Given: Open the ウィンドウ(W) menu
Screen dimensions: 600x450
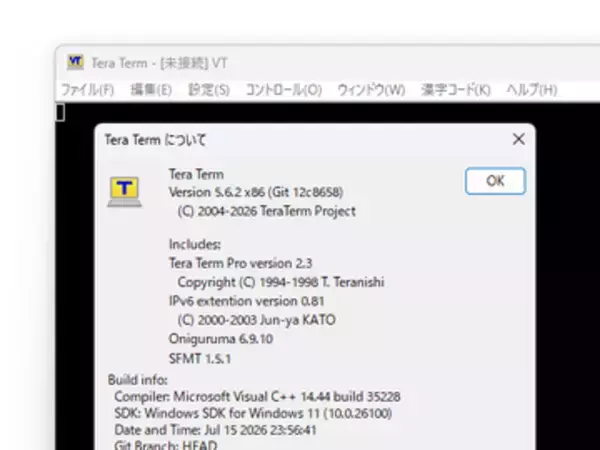Looking at the screenshot, I should click(x=371, y=90).
